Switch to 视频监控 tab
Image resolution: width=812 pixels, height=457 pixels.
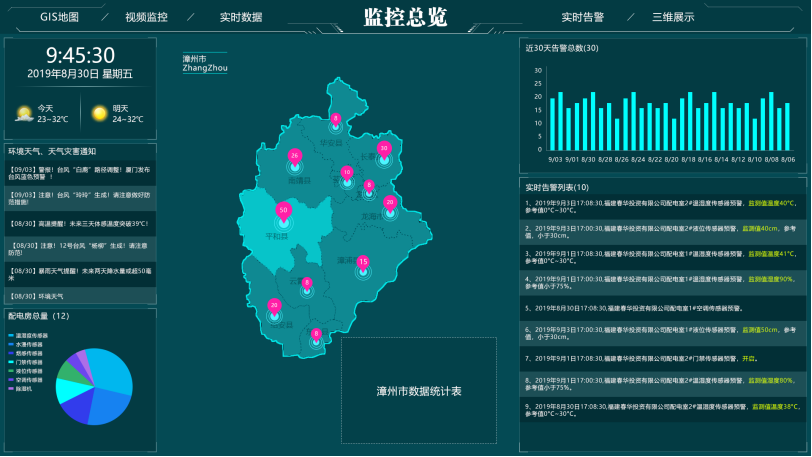pyautogui.click(x=146, y=17)
